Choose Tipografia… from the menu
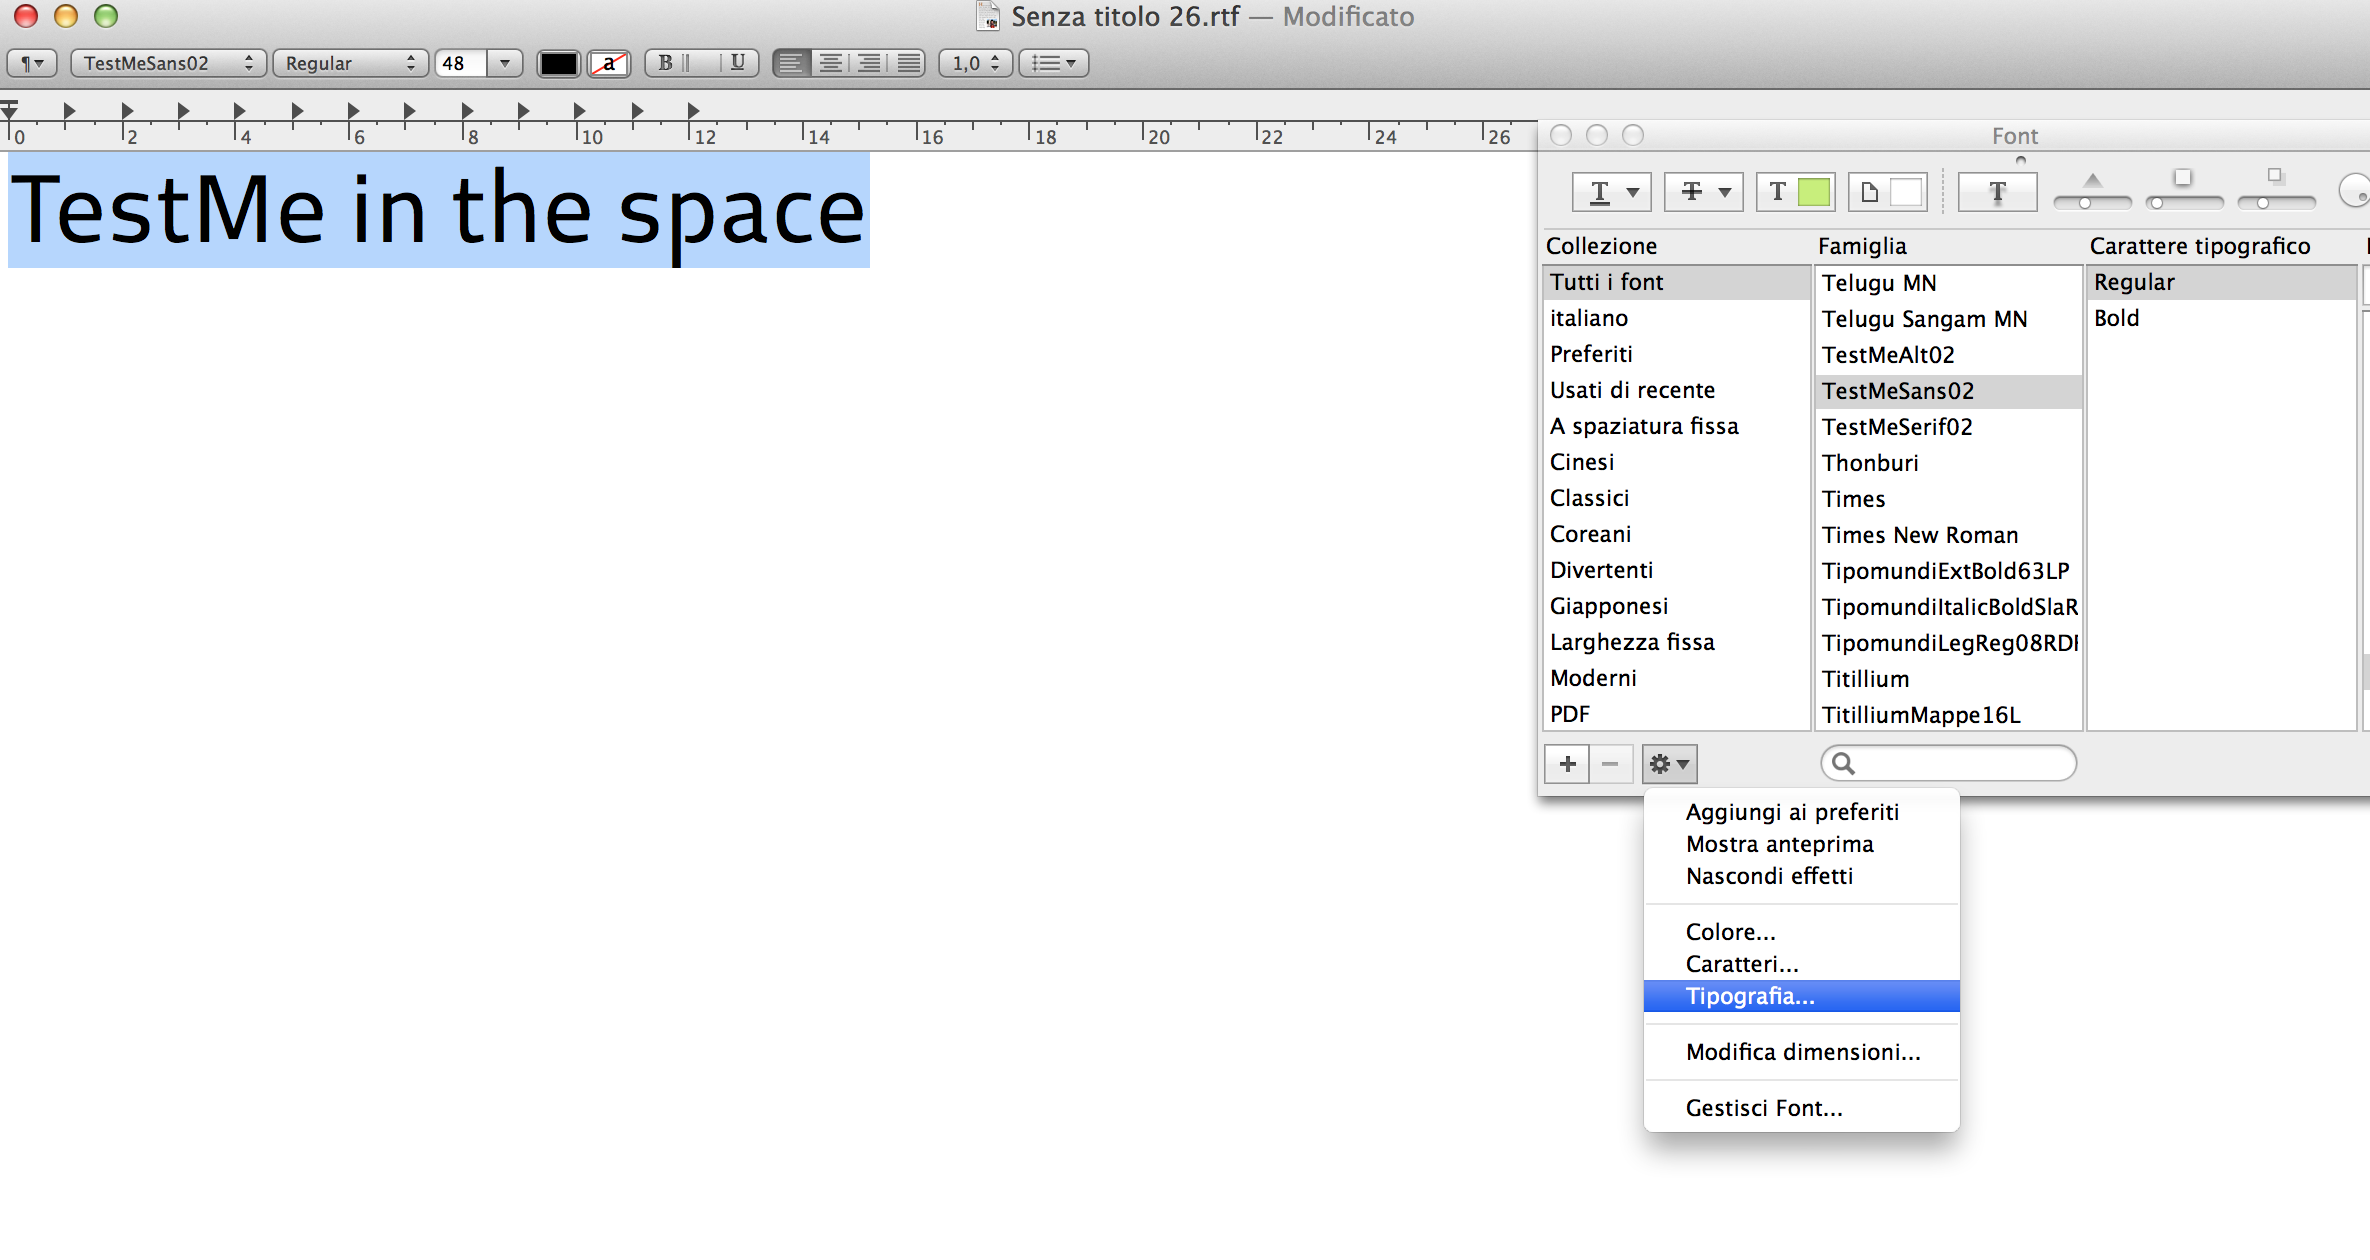Image resolution: width=2370 pixels, height=1260 pixels. (1750, 996)
